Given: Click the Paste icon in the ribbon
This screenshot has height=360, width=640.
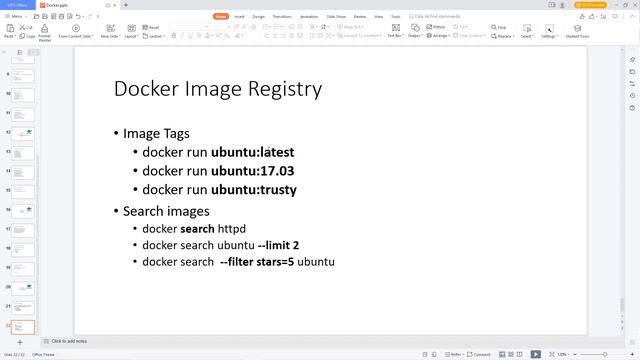Looking at the screenshot, I should [x=10, y=28].
